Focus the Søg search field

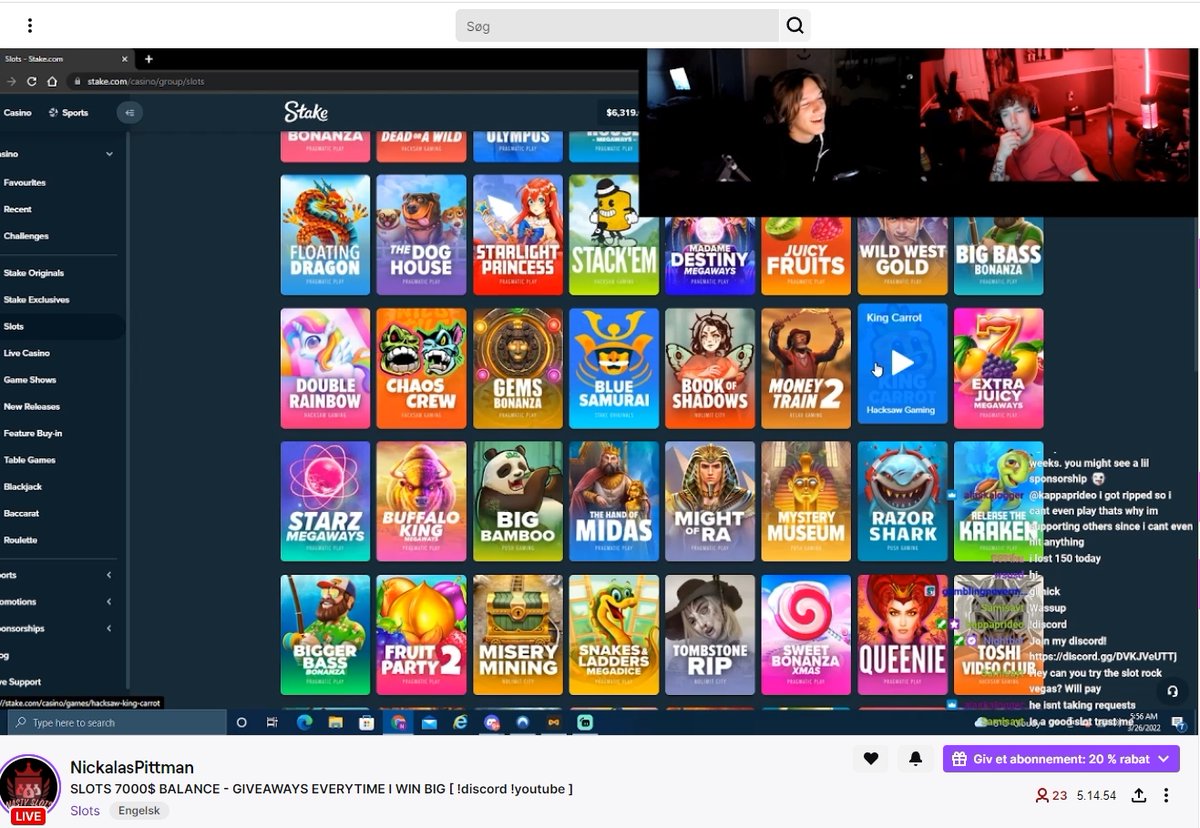[617, 26]
